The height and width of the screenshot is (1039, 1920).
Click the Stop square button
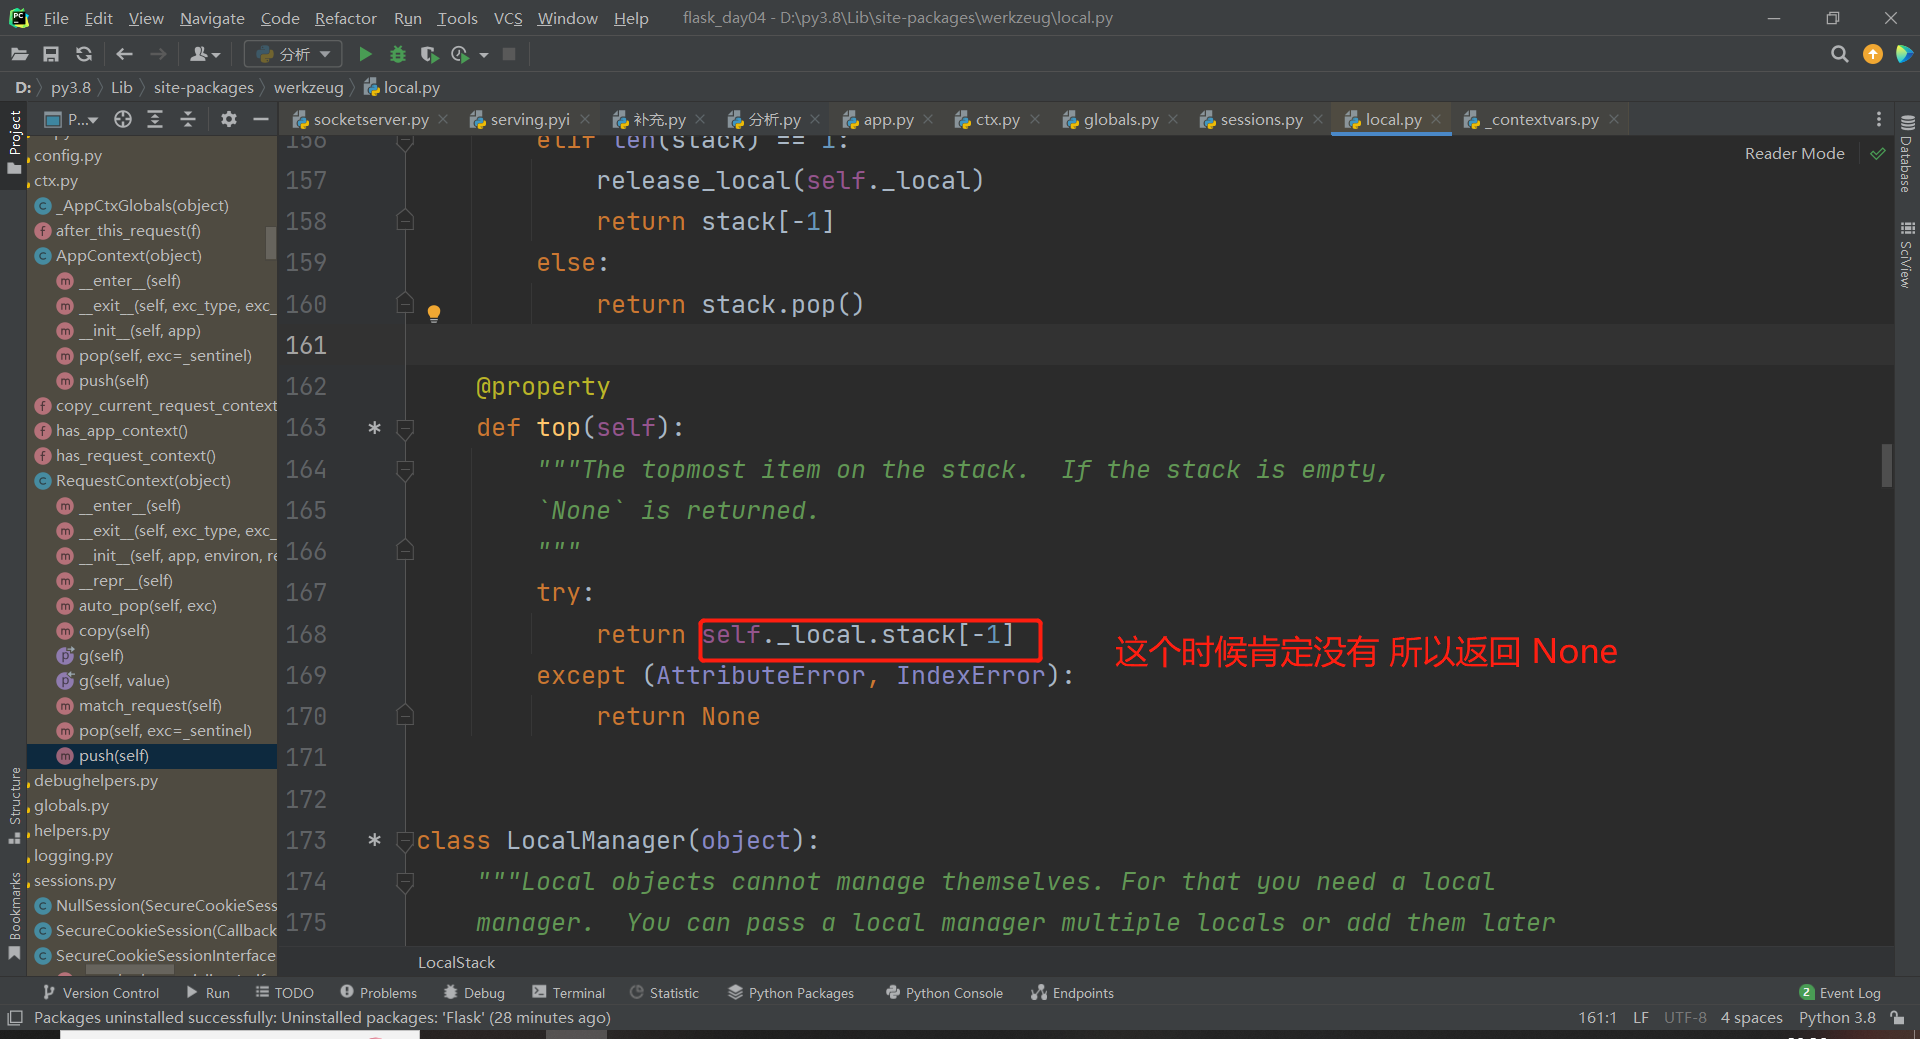pos(509,54)
